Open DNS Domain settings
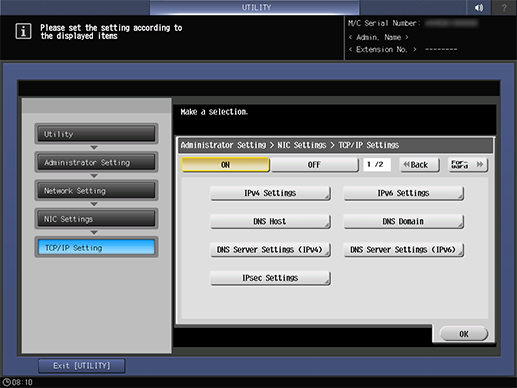The height and width of the screenshot is (388, 517). [403, 222]
